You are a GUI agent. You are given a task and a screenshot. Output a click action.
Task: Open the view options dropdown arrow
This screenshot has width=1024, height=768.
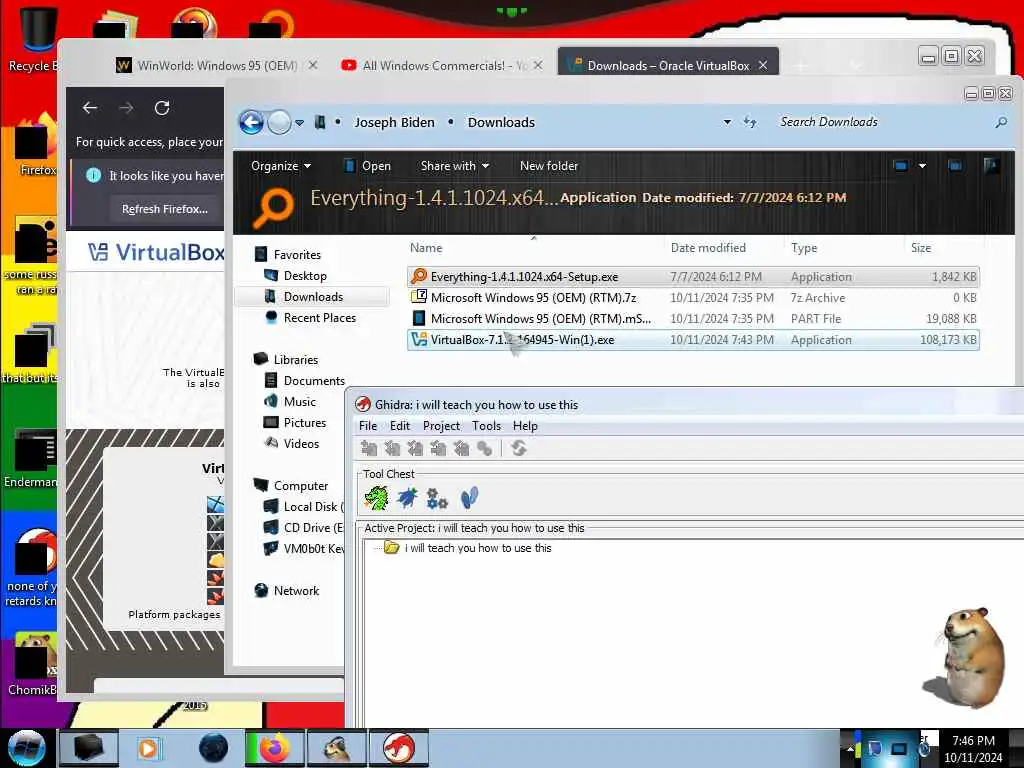pyautogui.click(x=922, y=166)
